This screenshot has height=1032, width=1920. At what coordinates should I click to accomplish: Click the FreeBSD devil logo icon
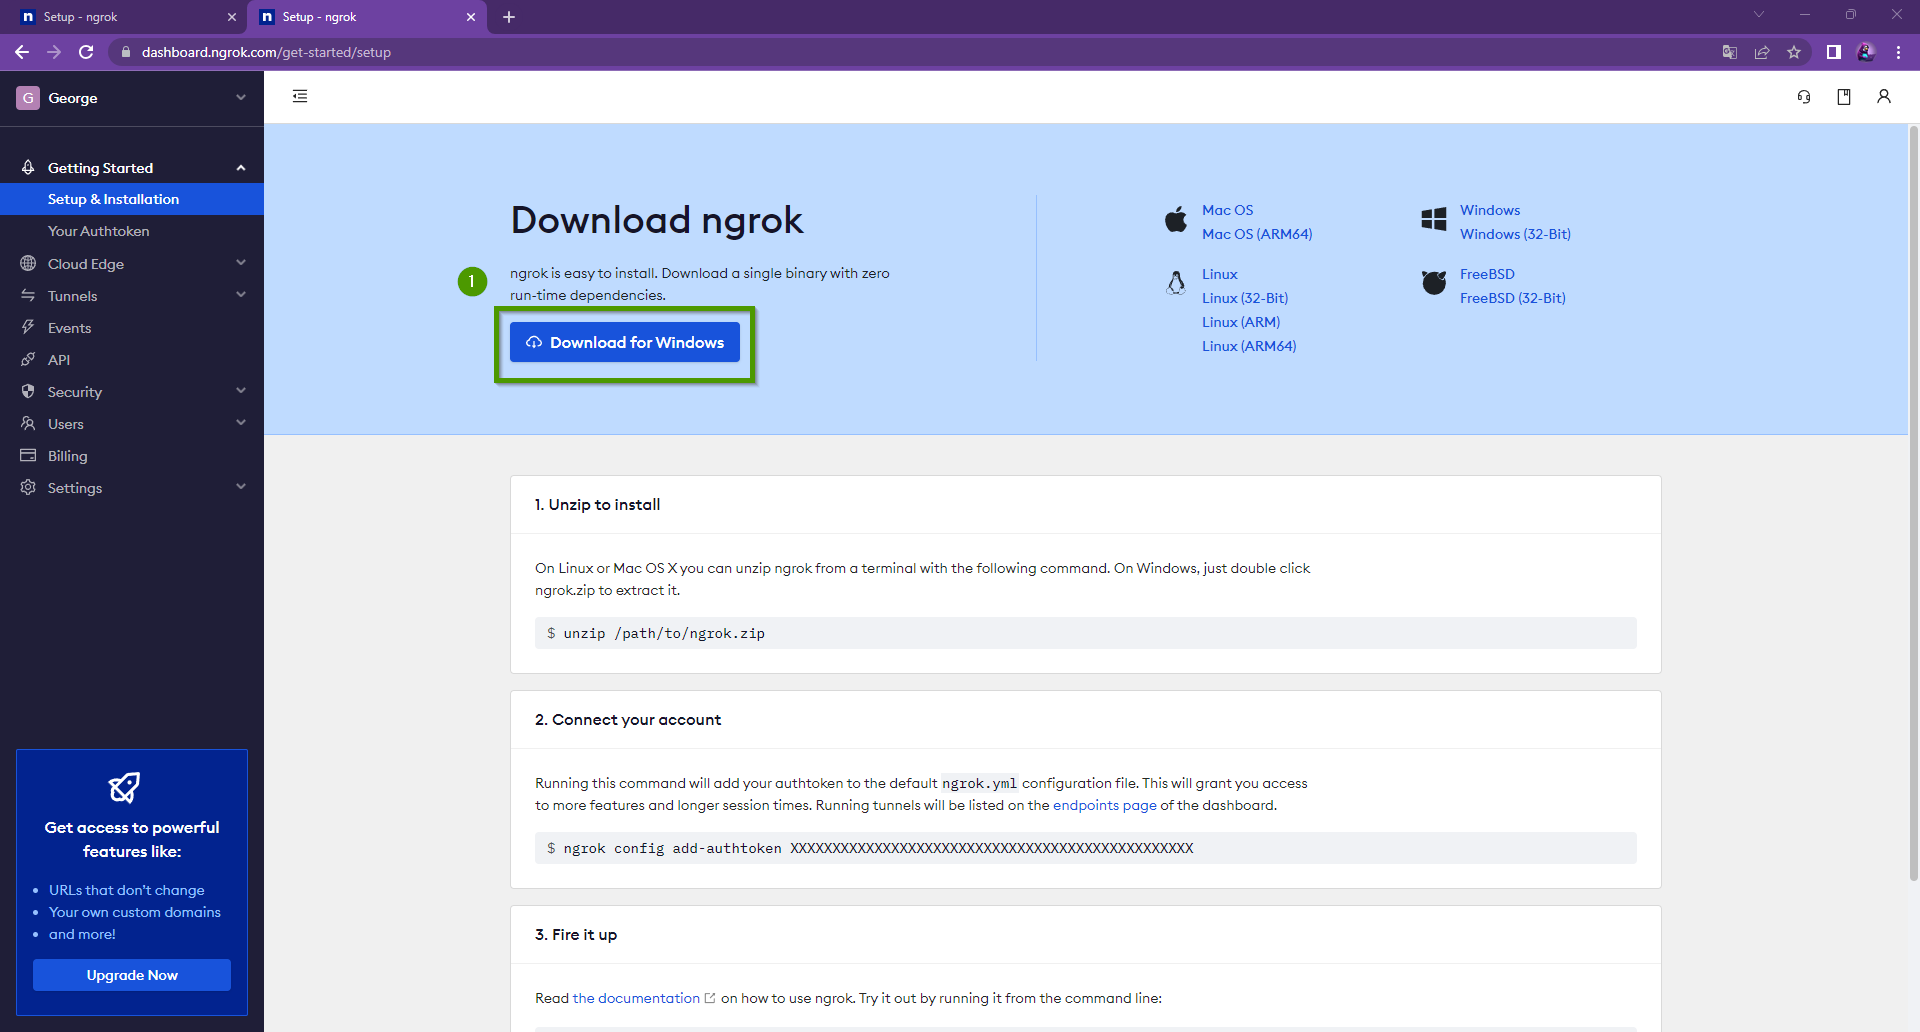[1434, 283]
